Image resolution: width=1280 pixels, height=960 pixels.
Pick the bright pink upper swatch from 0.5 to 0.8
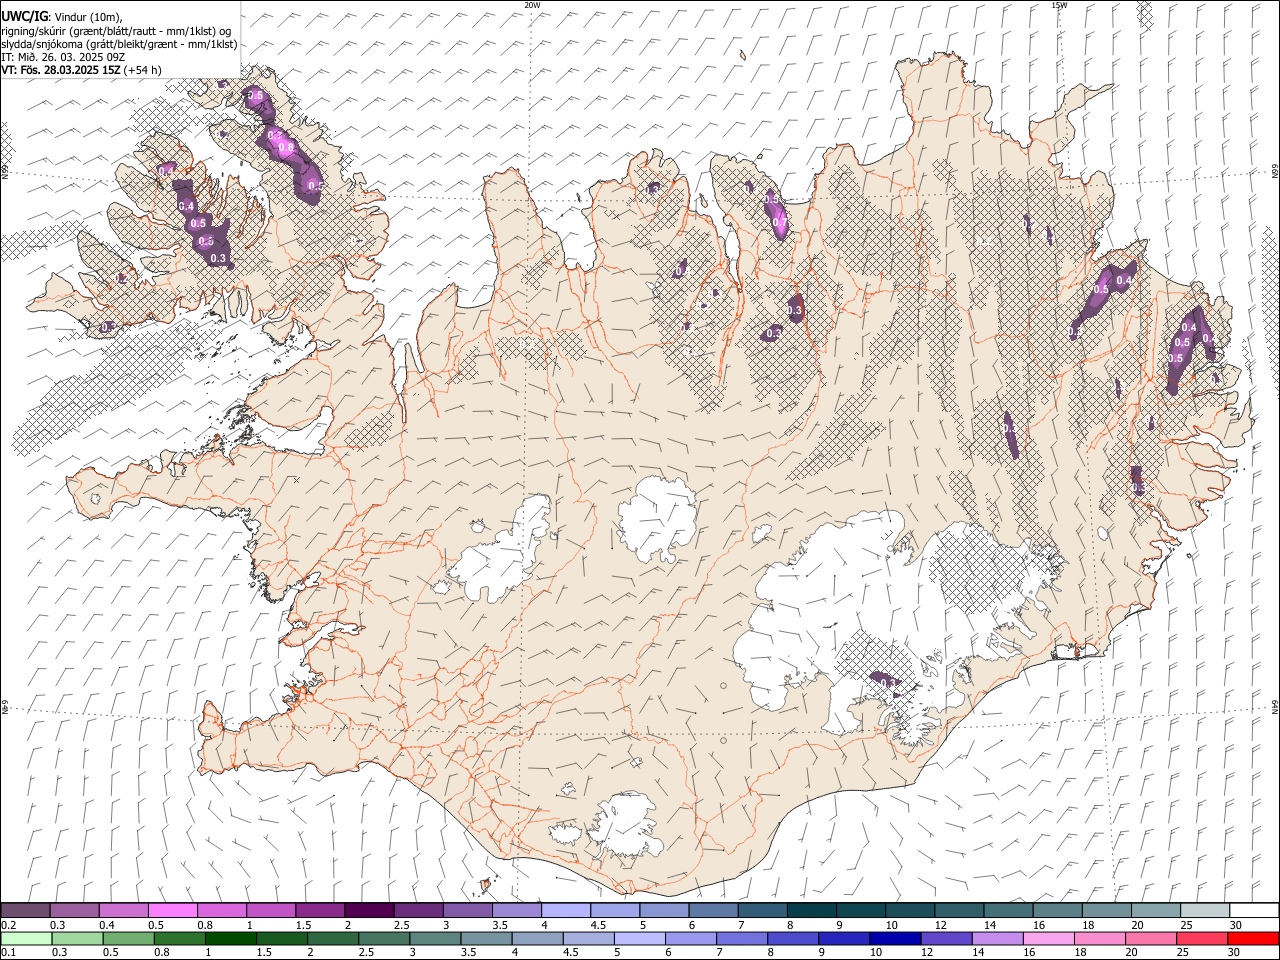click(172, 911)
